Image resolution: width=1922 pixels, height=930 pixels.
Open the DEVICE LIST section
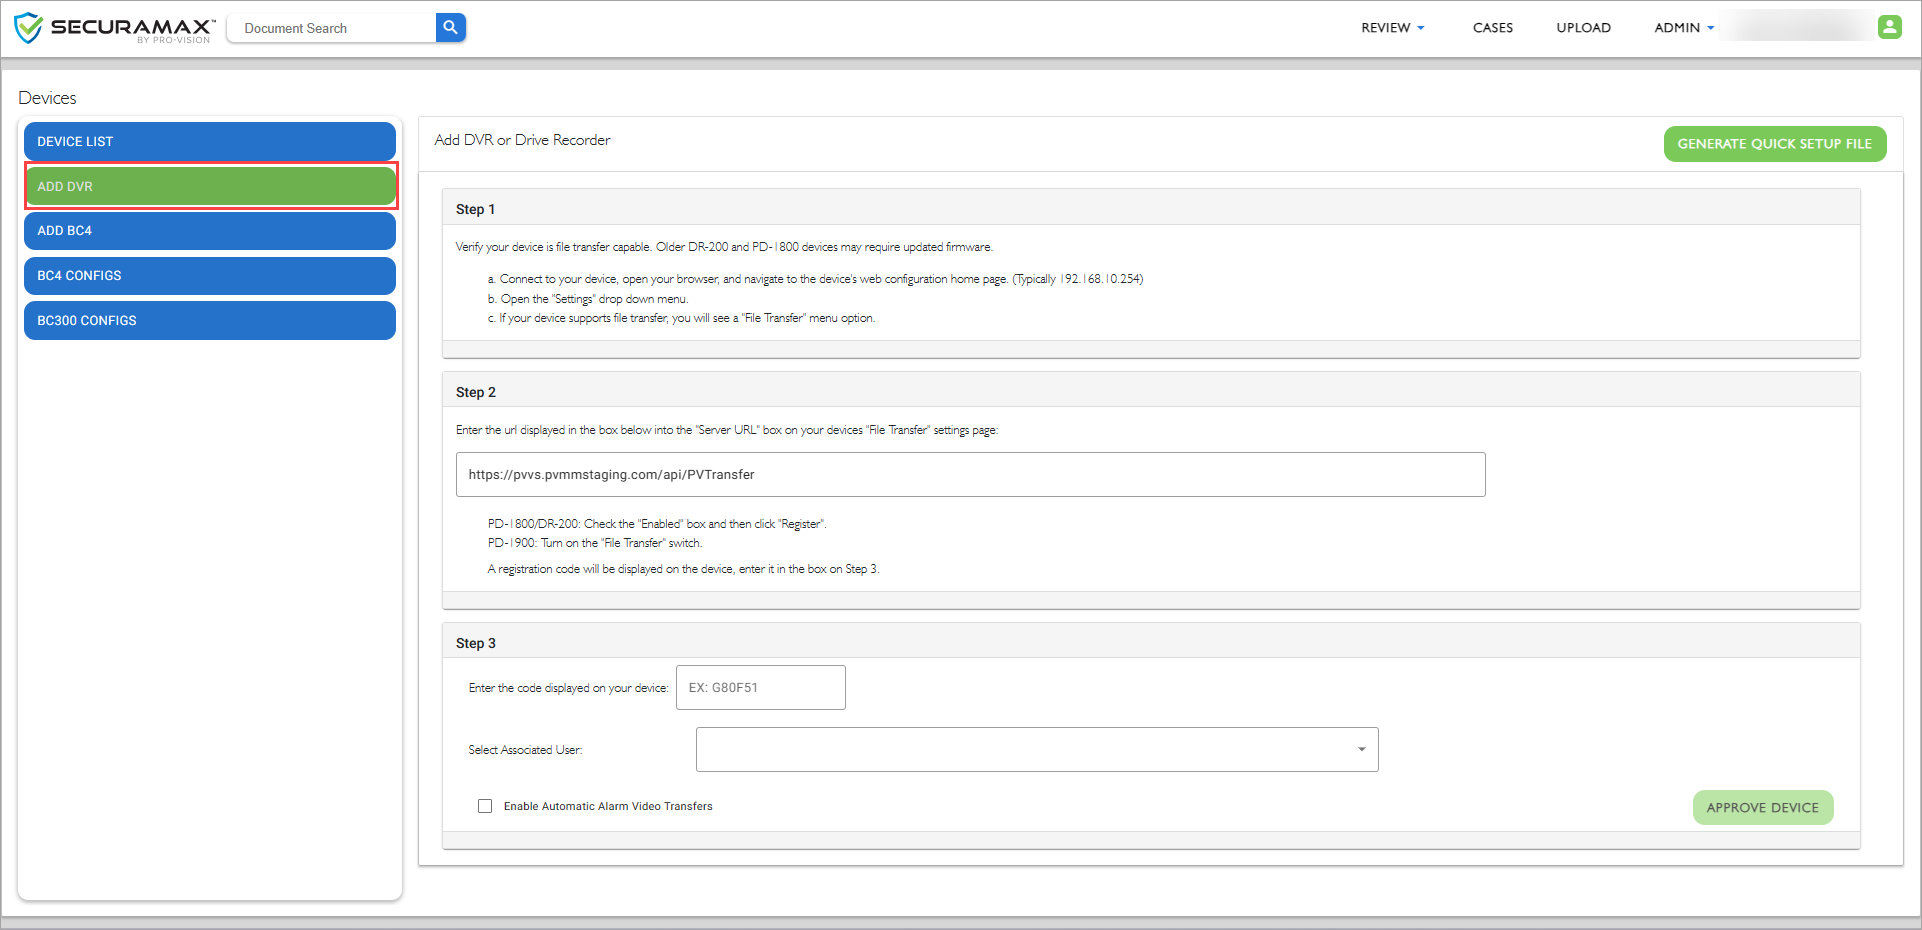click(x=210, y=142)
